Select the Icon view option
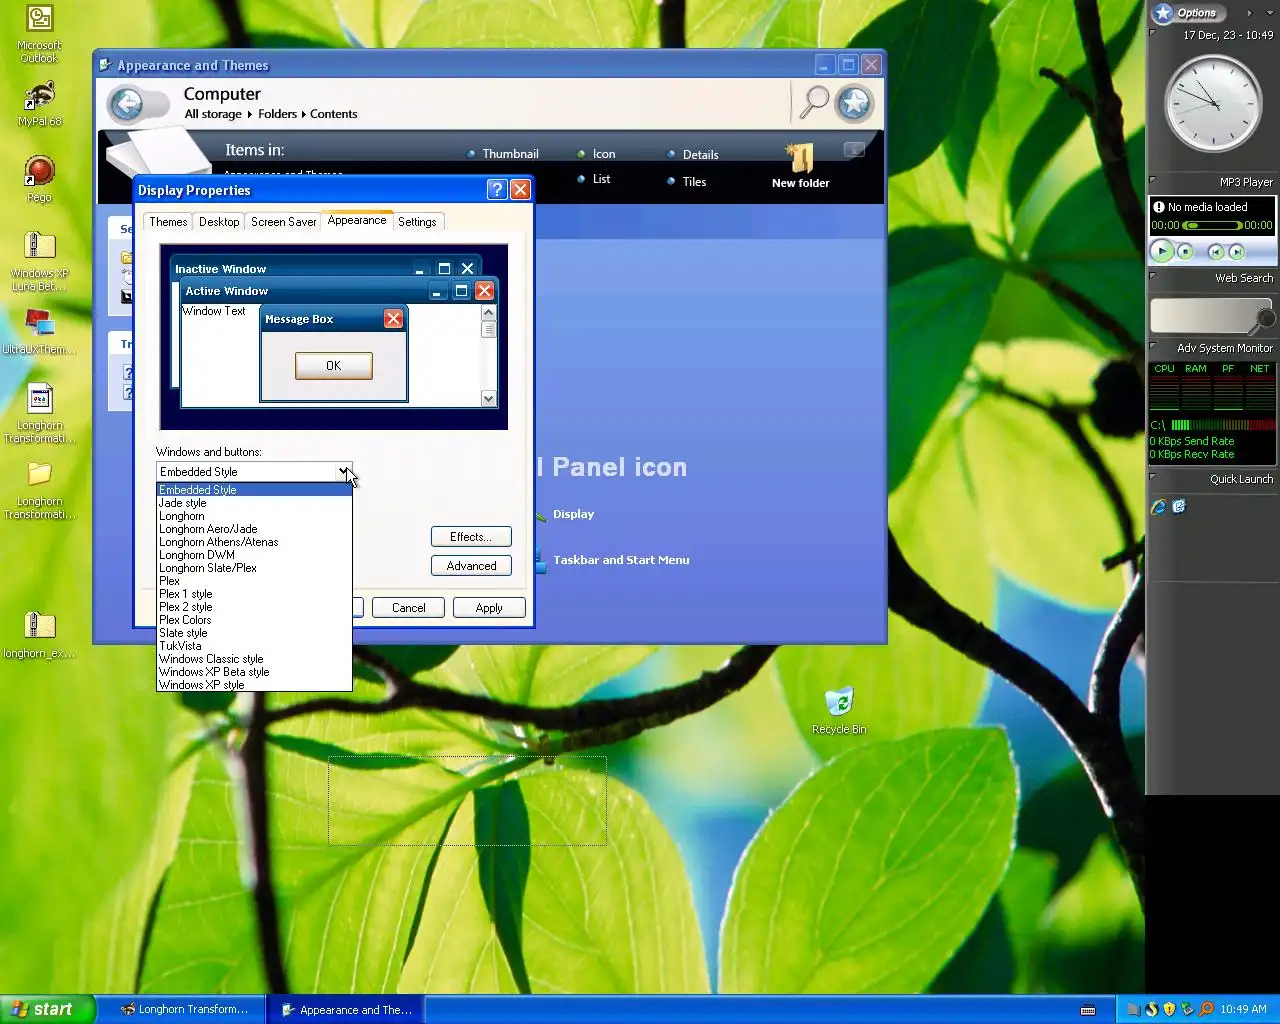Screen dimensions: 1280x1024 pyautogui.click(x=596, y=154)
